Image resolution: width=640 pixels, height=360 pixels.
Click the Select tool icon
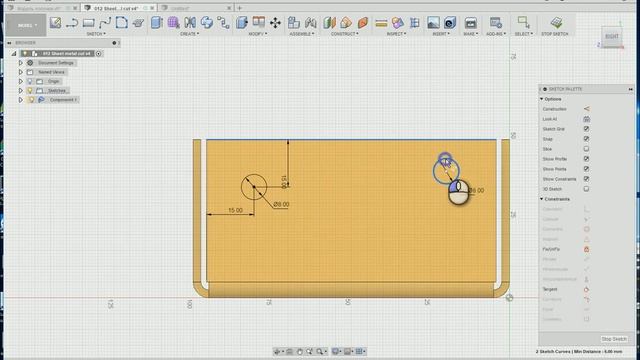pyautogui.click(x=523, y=22)
